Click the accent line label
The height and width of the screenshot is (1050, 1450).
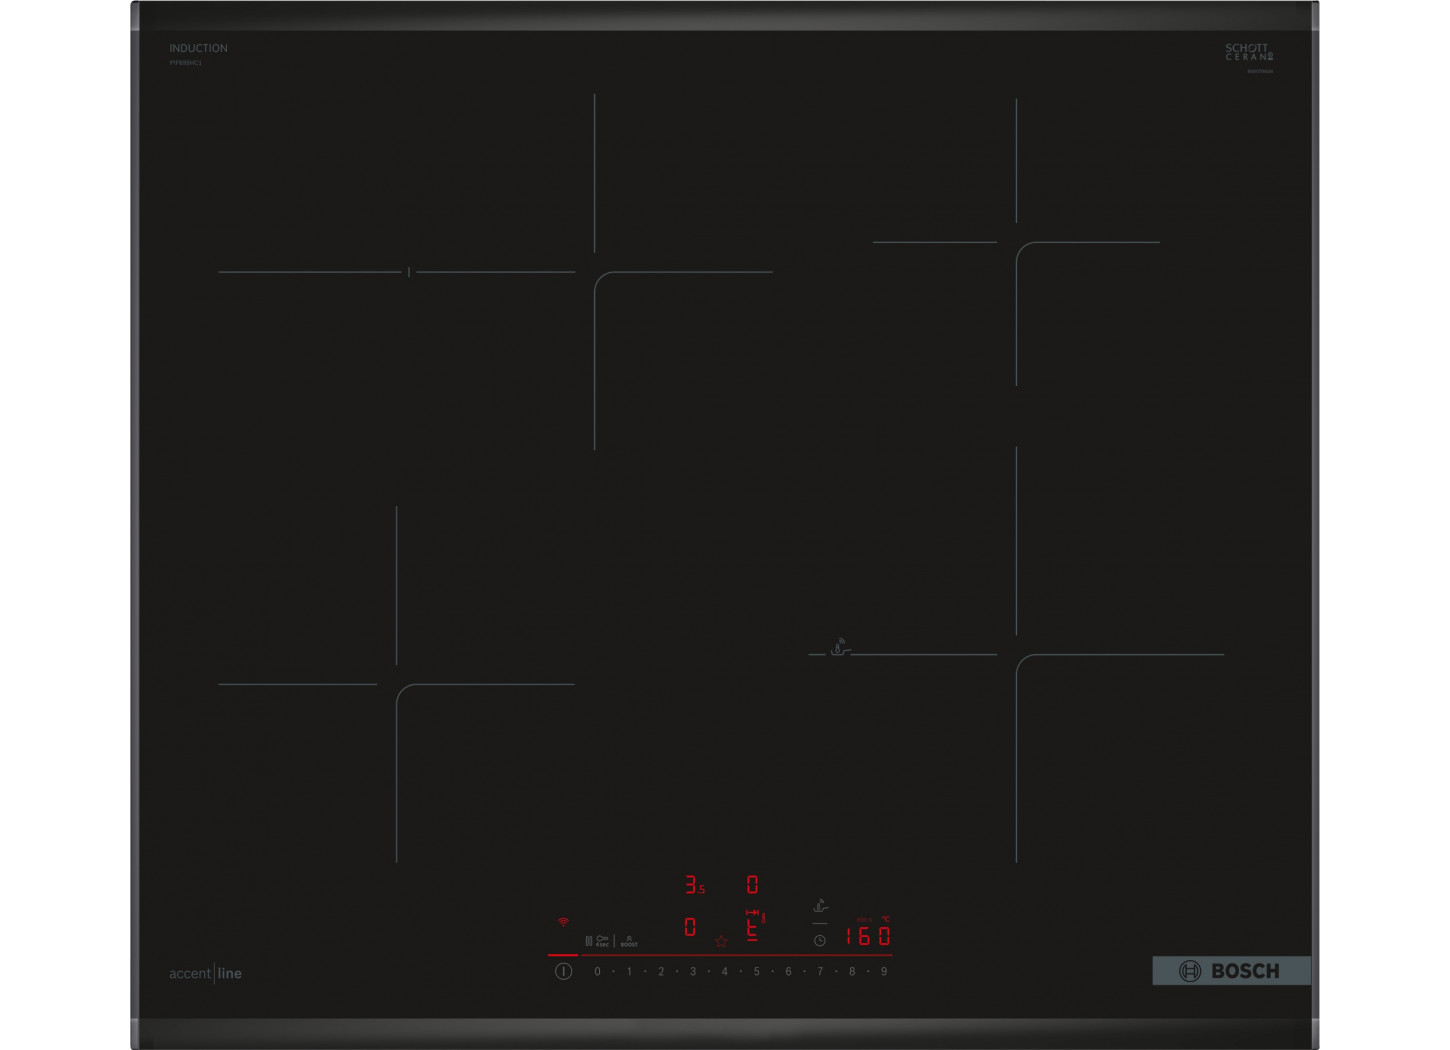[x=205, y=973]
